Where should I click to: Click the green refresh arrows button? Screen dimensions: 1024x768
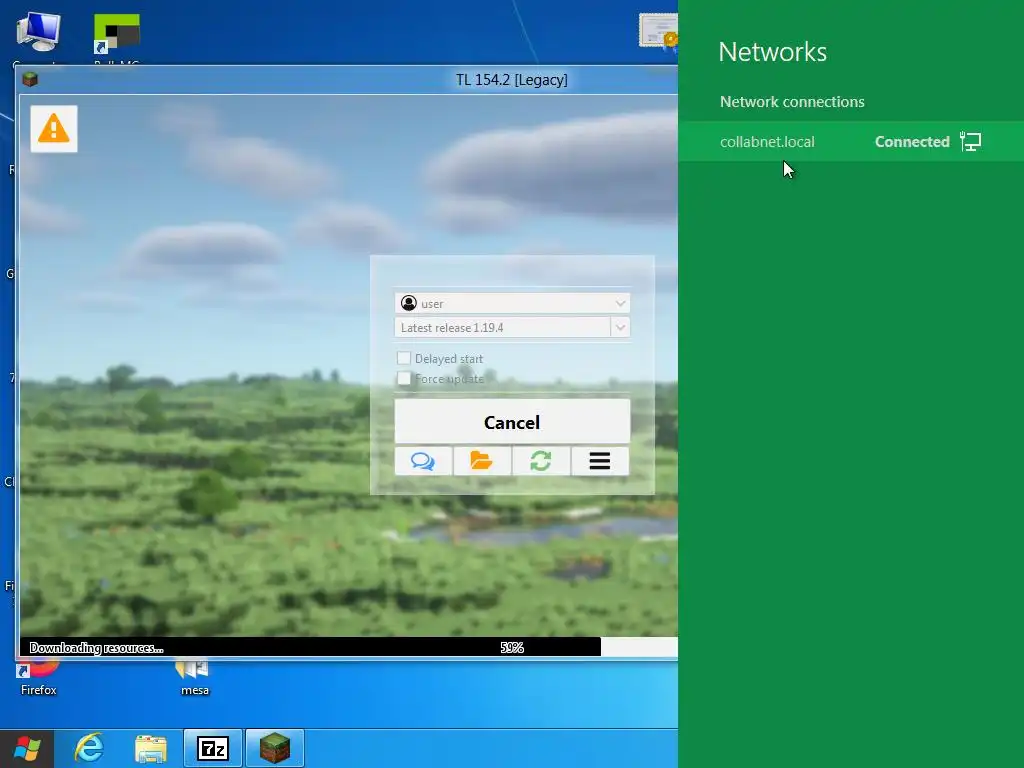click(541, 461)
